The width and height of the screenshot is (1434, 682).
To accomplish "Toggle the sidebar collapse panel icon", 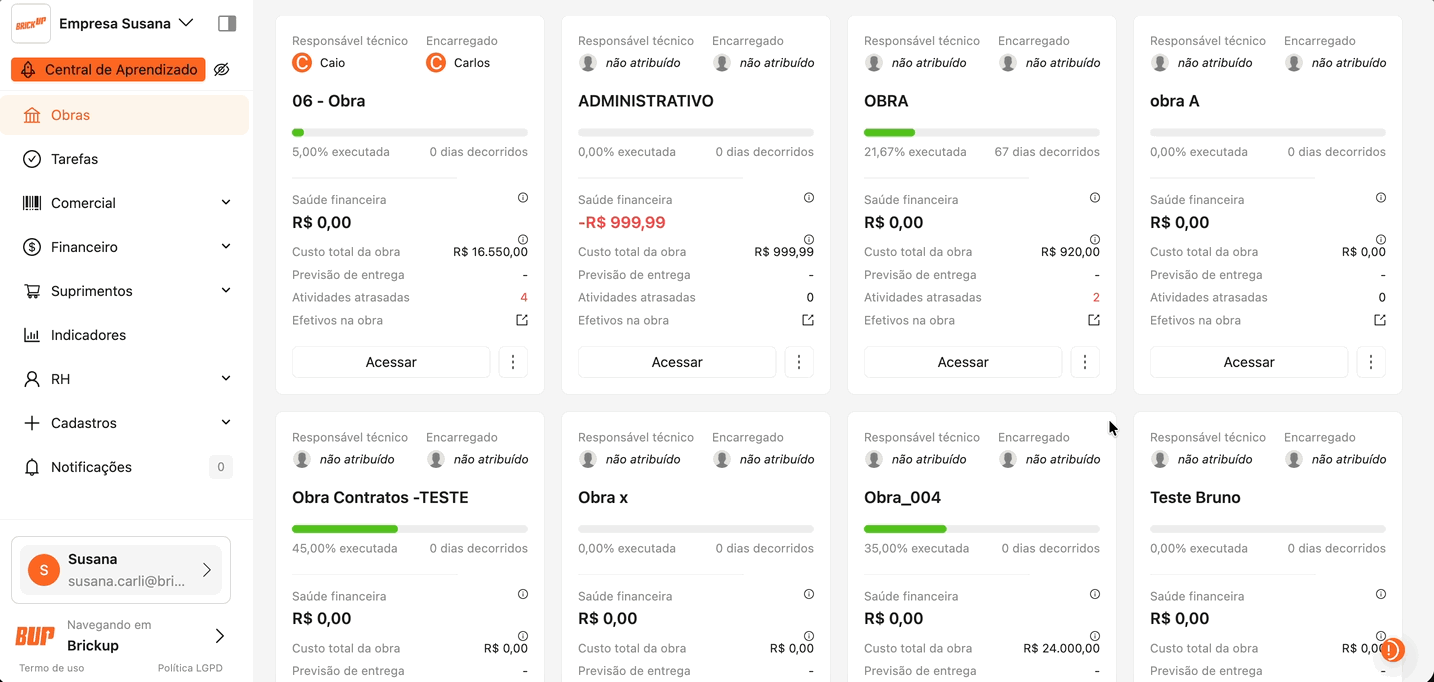I will pos(227,23).
